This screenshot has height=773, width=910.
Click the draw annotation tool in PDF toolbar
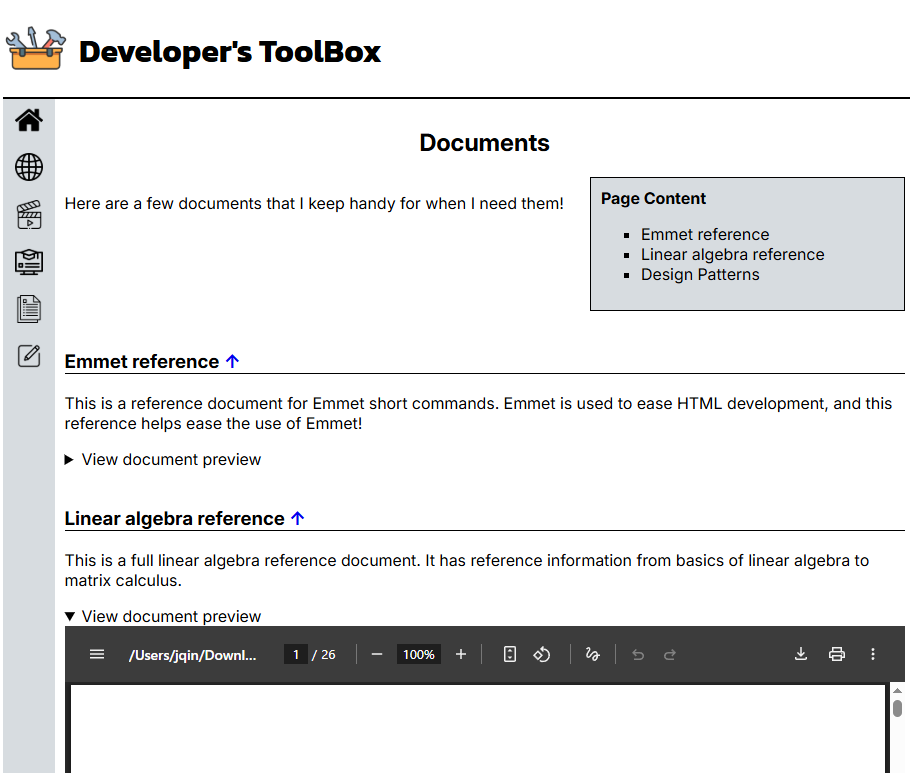592,654
